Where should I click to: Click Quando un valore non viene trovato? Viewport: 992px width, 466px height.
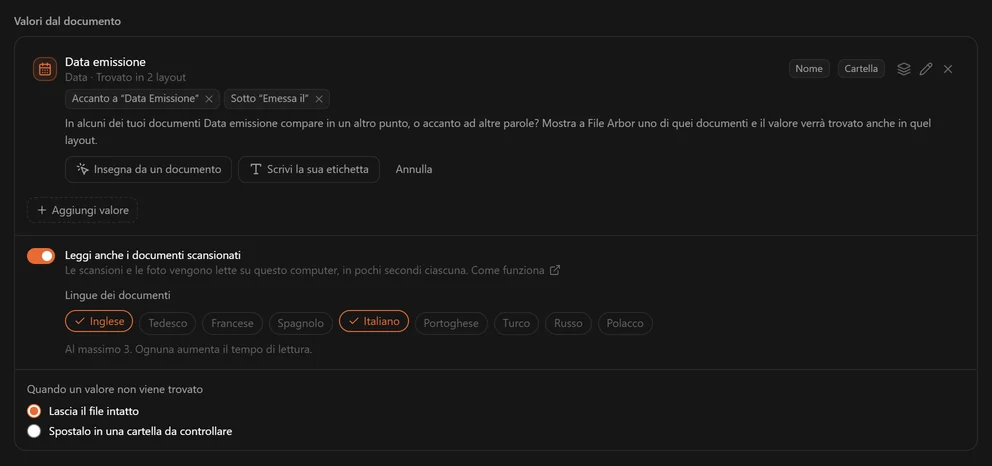tap(115, 389)
